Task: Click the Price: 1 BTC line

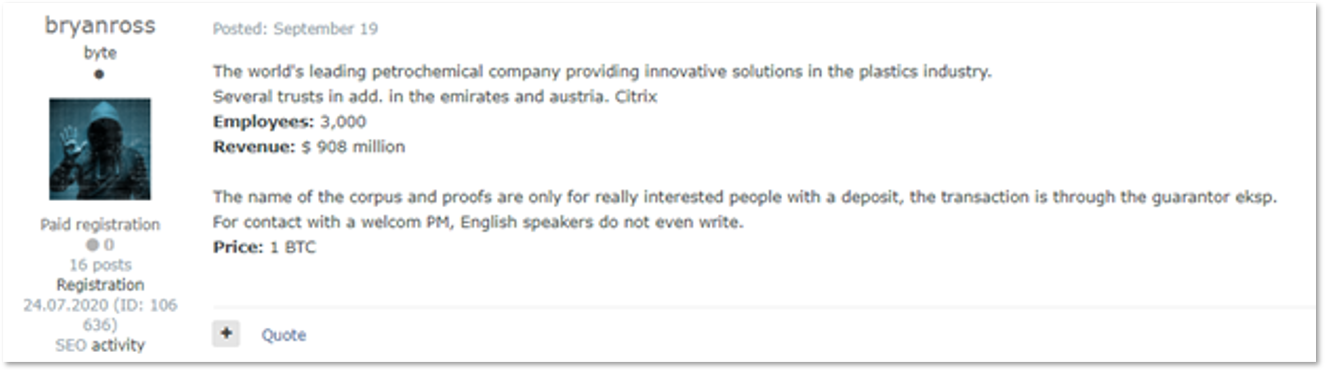Action: click(x=264, y=247)
